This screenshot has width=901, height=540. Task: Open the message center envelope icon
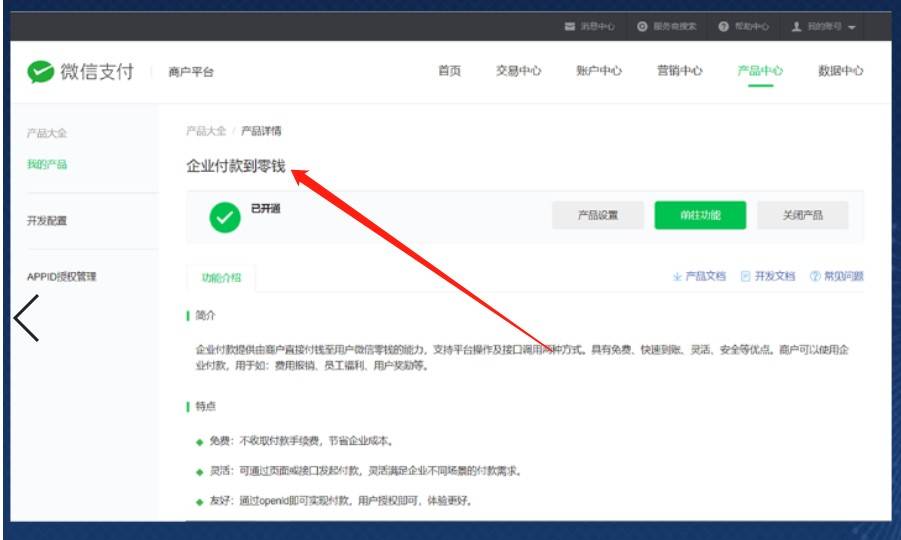pyautogui.click(x=569, y=26)
